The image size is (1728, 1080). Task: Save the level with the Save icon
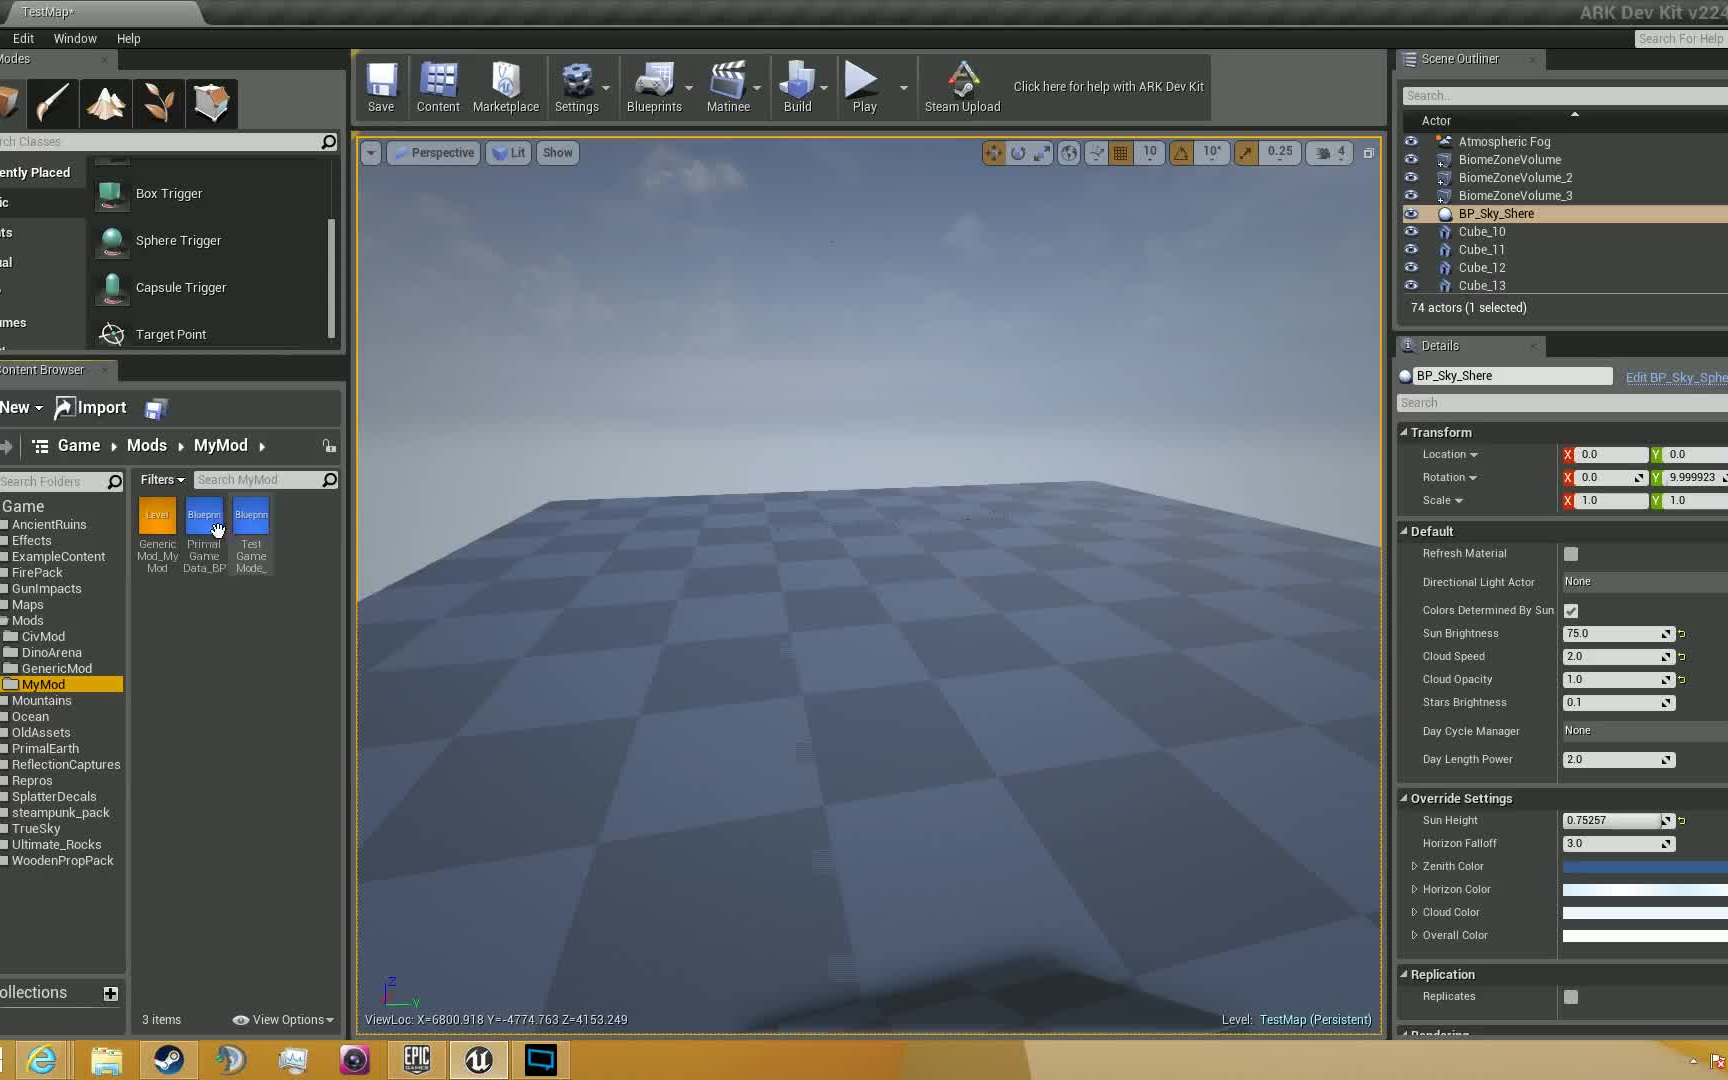point(381,87)
